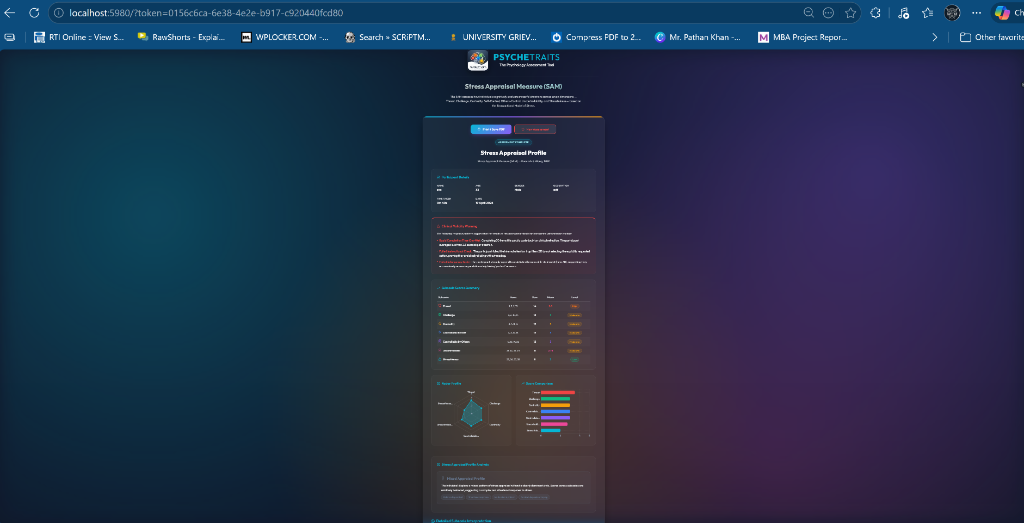Screen dimensions: 1024x523
Task: Click the Subscale Scores Summary header
Action: (458, 287)
